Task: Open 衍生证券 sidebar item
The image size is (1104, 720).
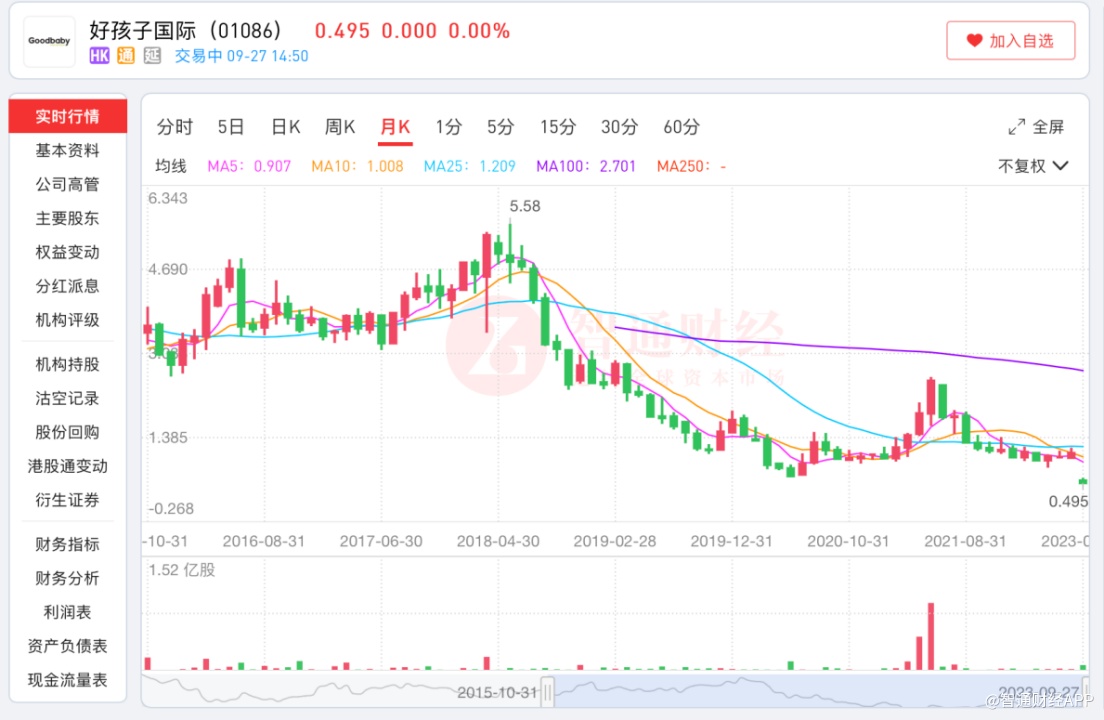Action: coord(68,500)
